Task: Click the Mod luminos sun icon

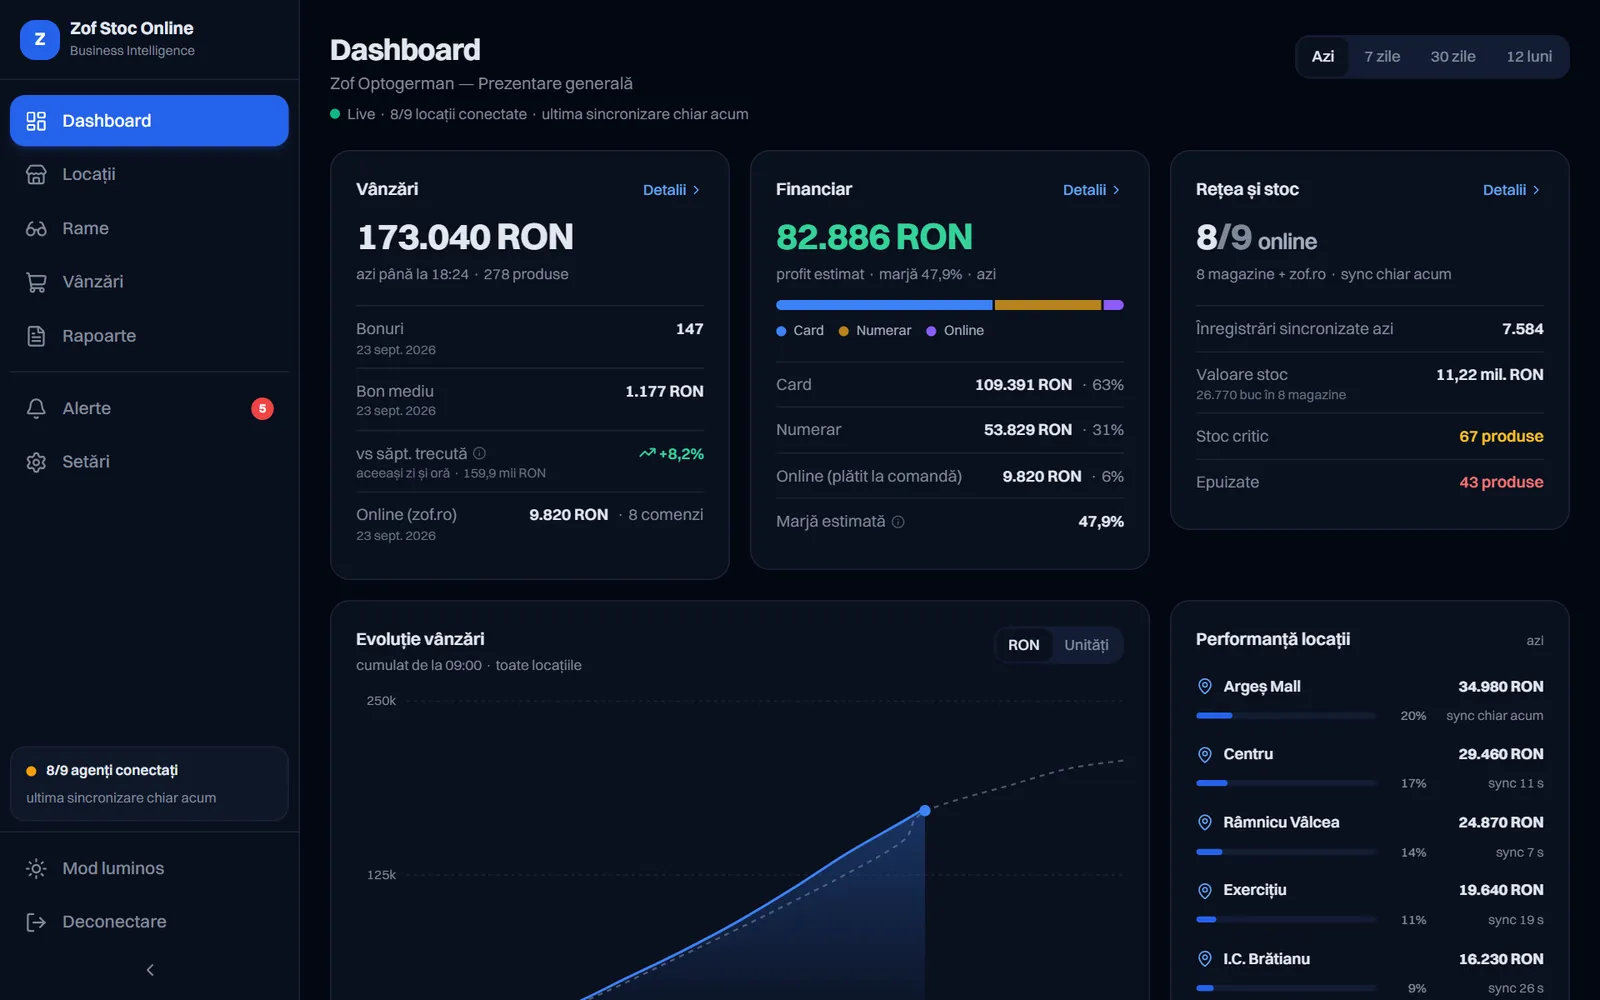Action: tap(36, 868)
